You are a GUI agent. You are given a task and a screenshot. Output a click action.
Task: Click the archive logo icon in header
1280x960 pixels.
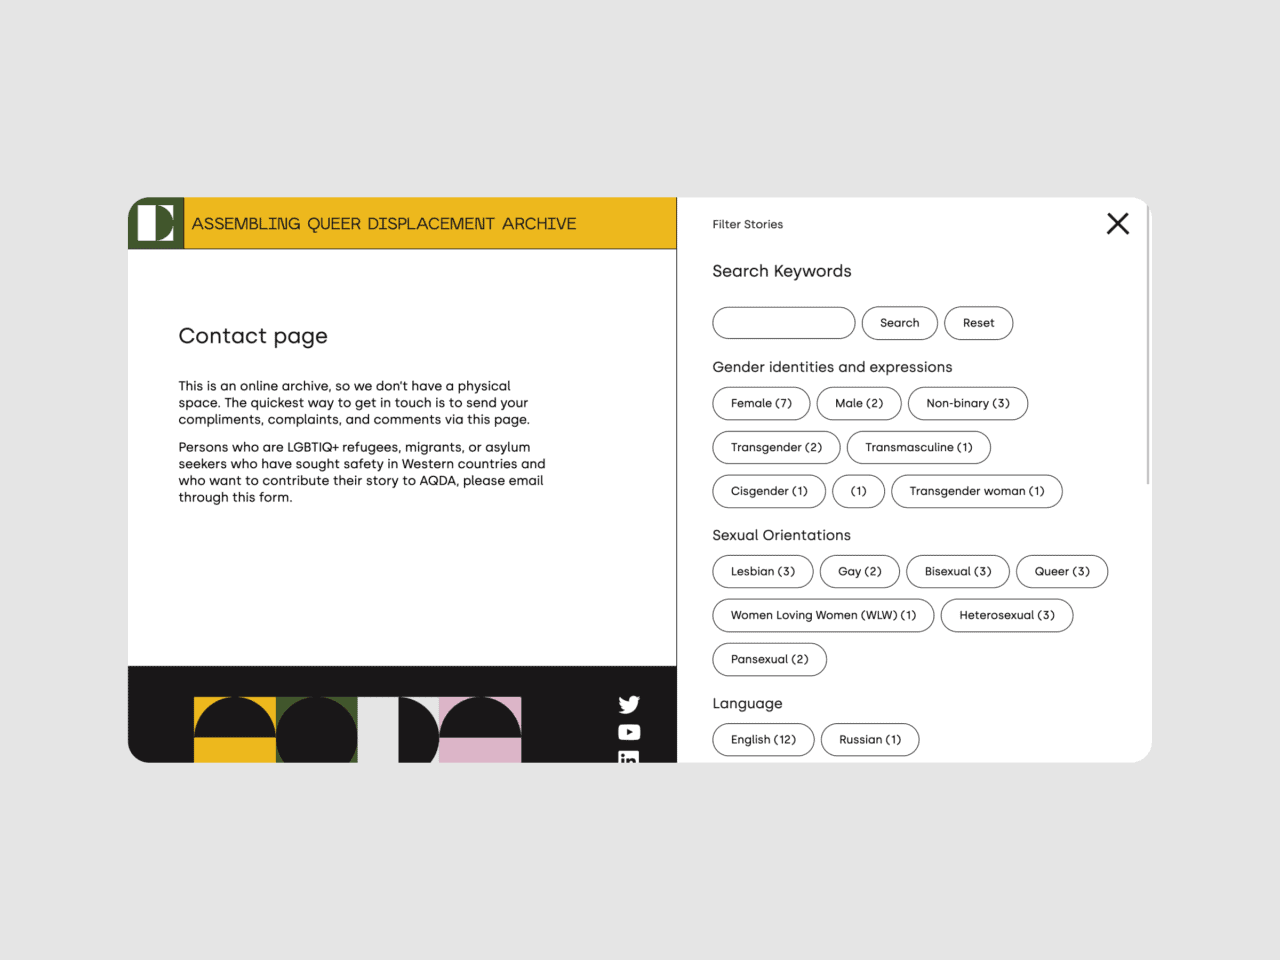click(156, 223)
